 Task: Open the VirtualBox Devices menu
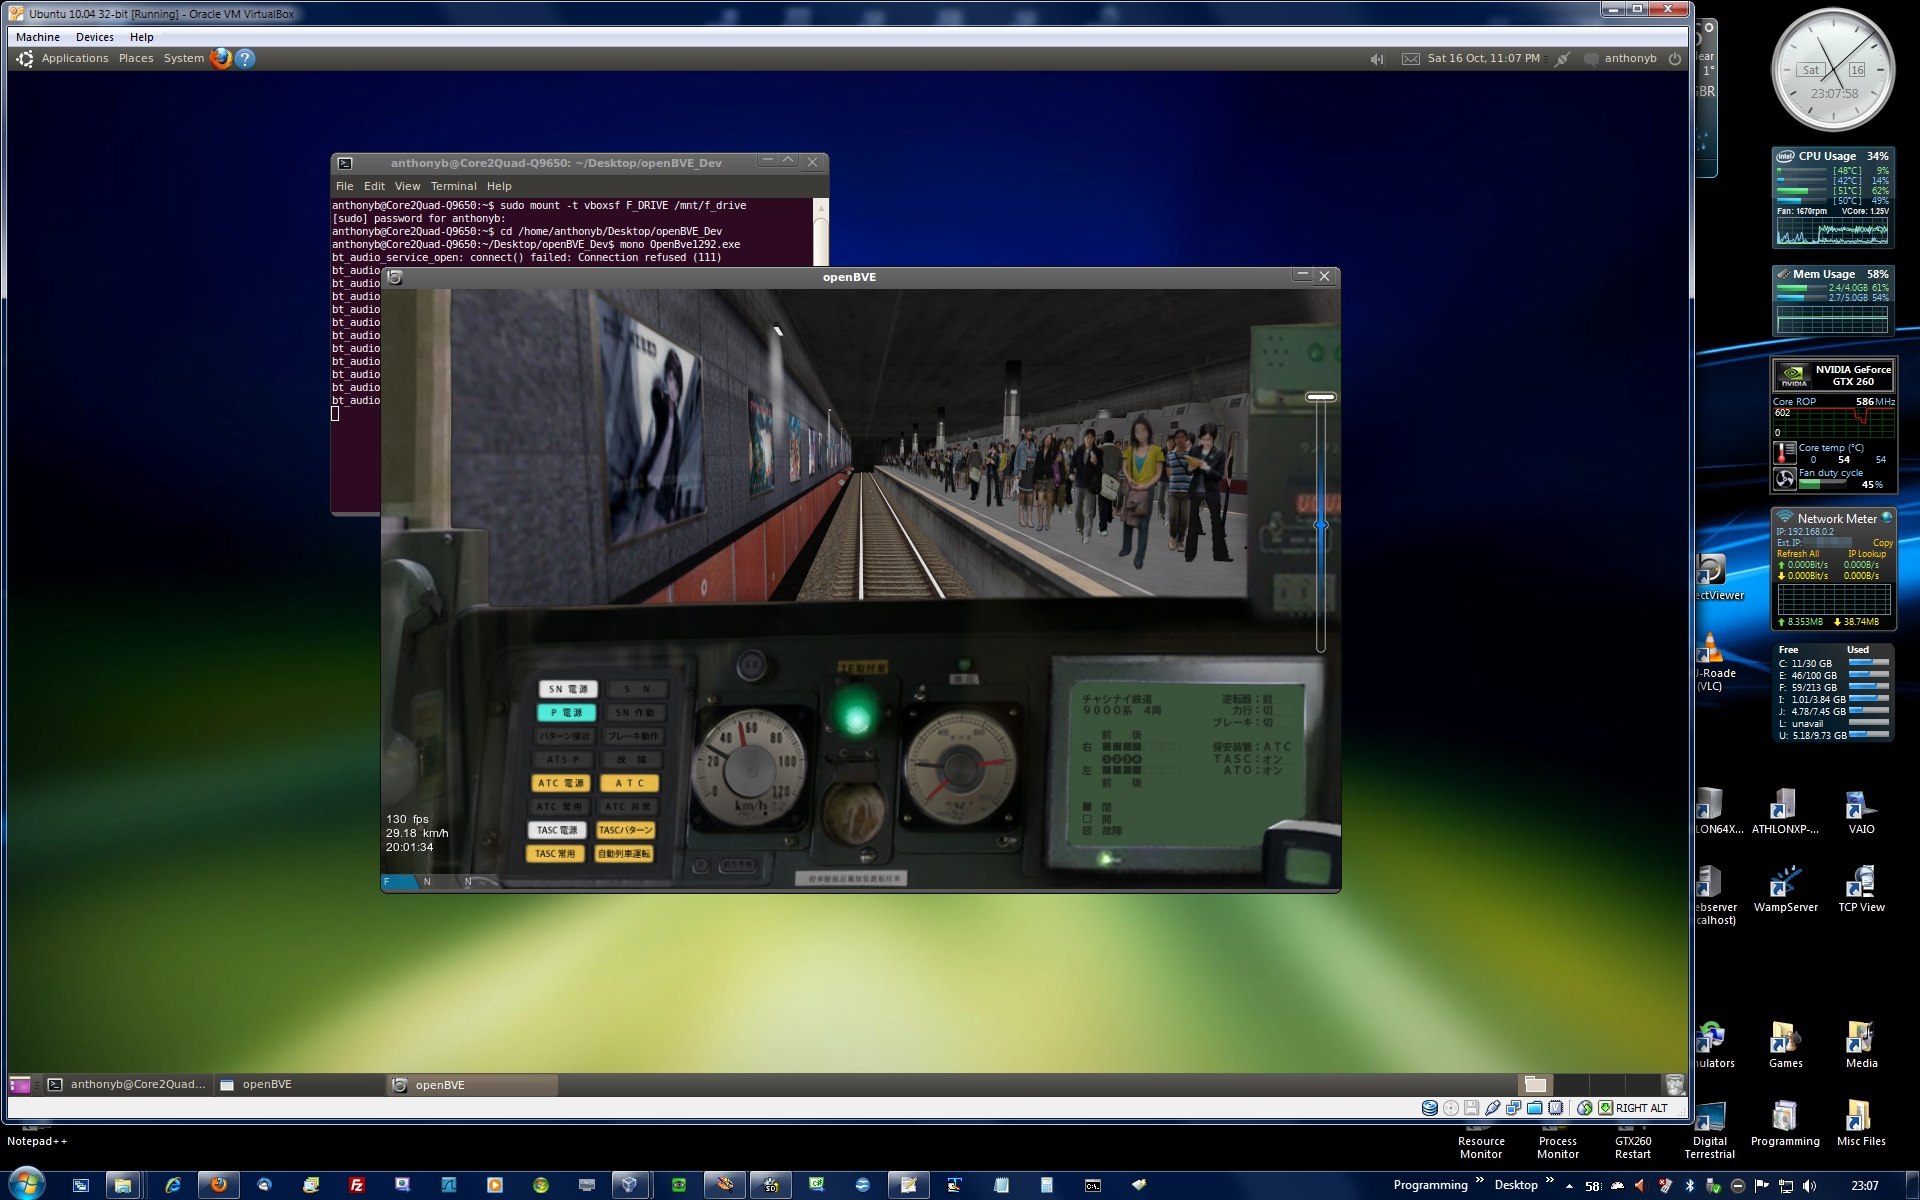[95, 37]
